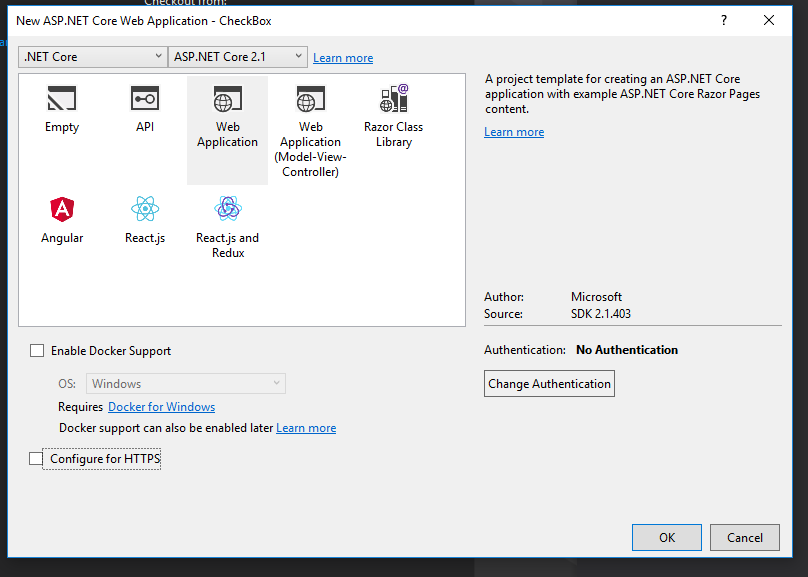Choose the Angular template icon
This screenshot has height=577, width=808.
(x=62, y=209)
